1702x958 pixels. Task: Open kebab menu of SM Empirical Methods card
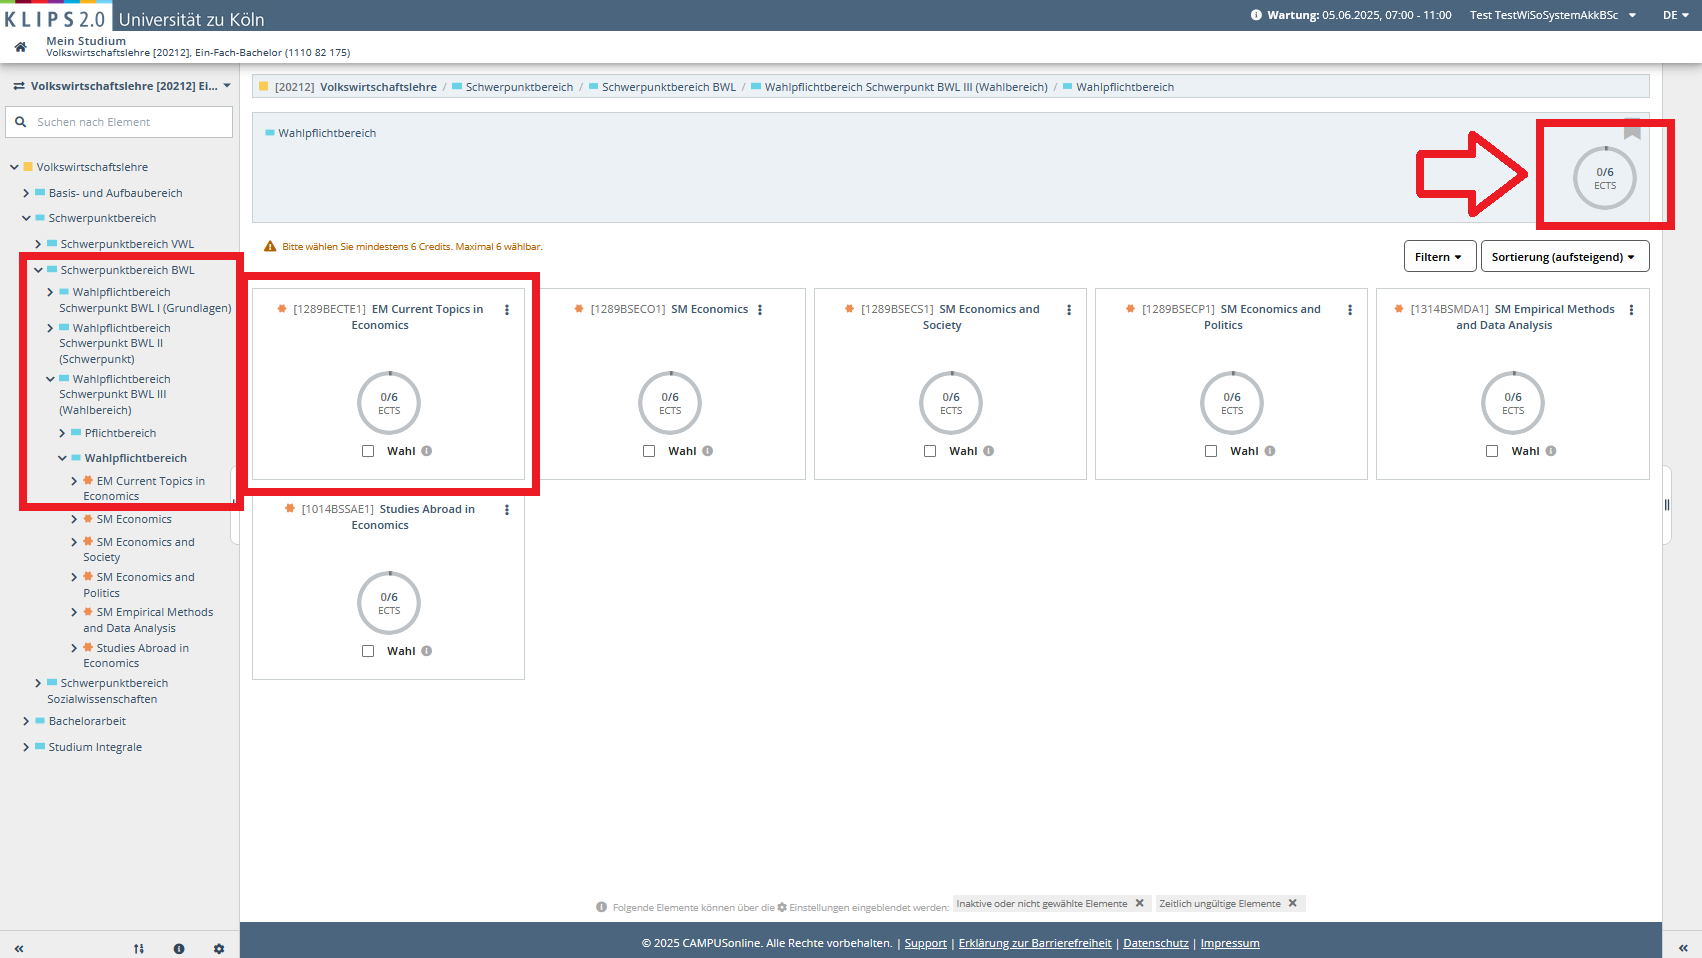coord(1631,310)
